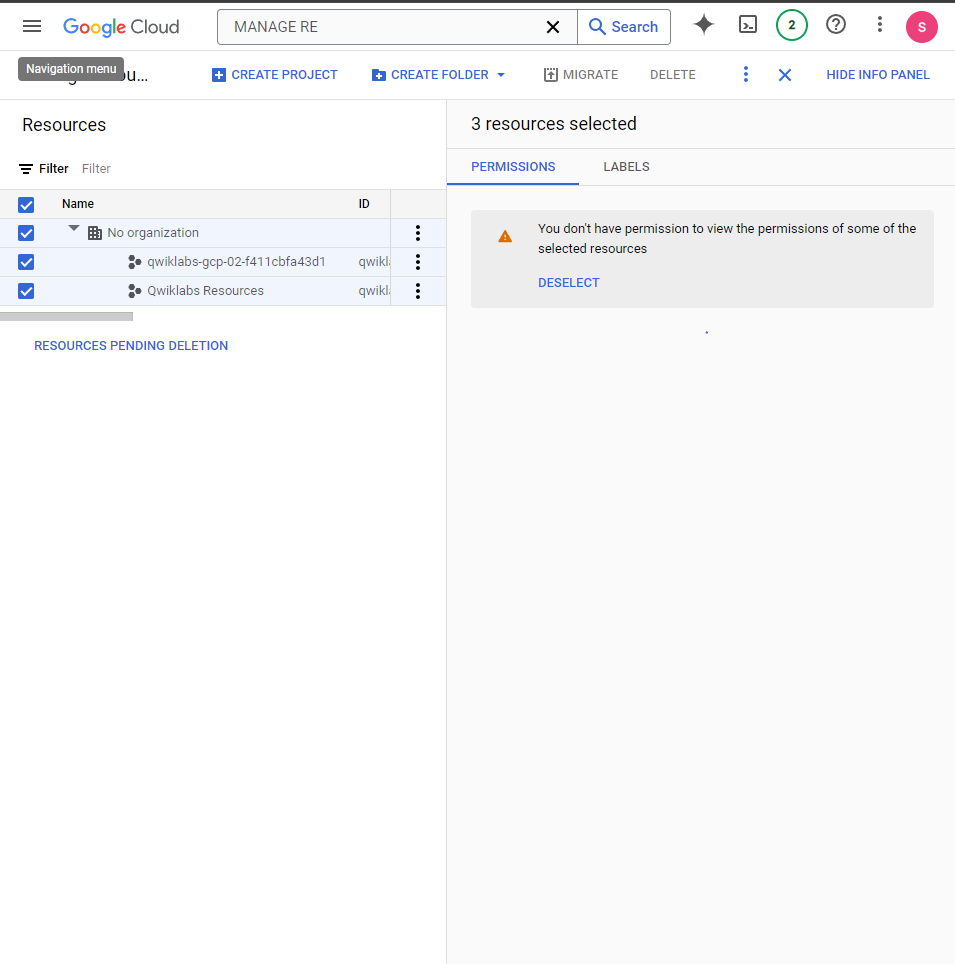The height and width of the screenshot is (964, 955).
Task: Click project icon for Qwiklabs Resources
Action: click(134, 291)
